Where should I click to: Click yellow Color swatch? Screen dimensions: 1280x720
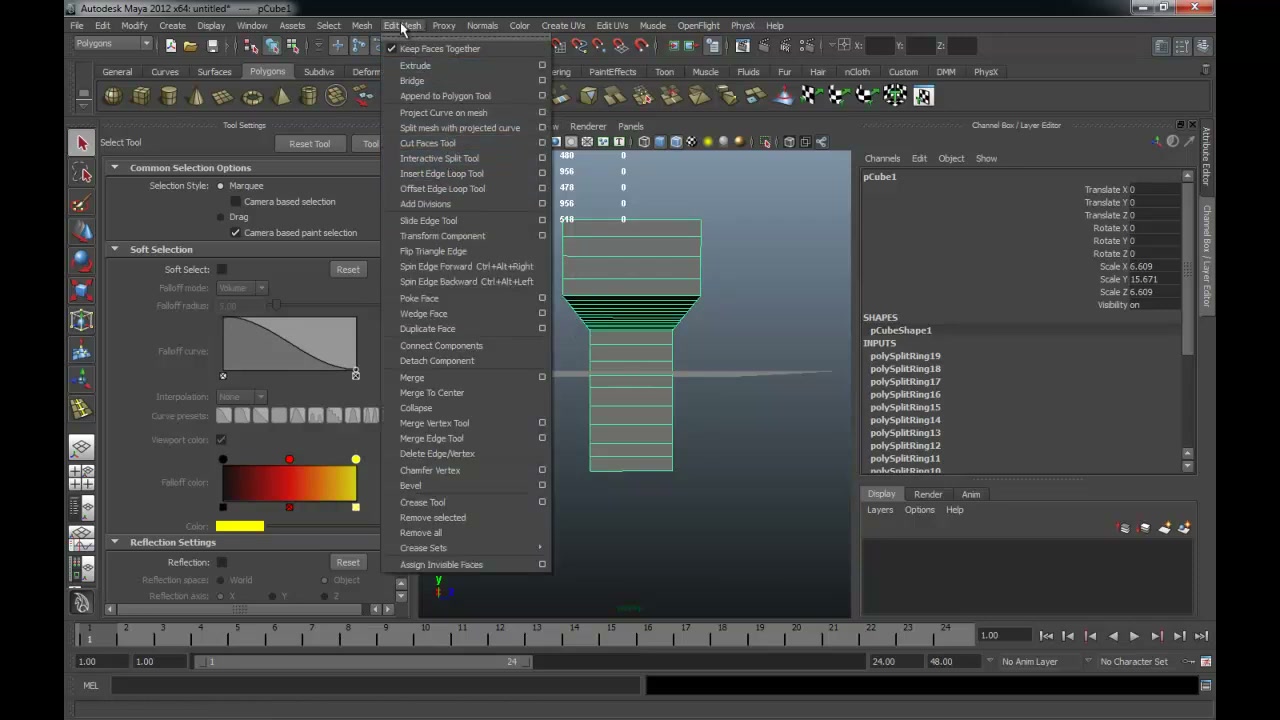pyautogui.click(x=240, y=527)
